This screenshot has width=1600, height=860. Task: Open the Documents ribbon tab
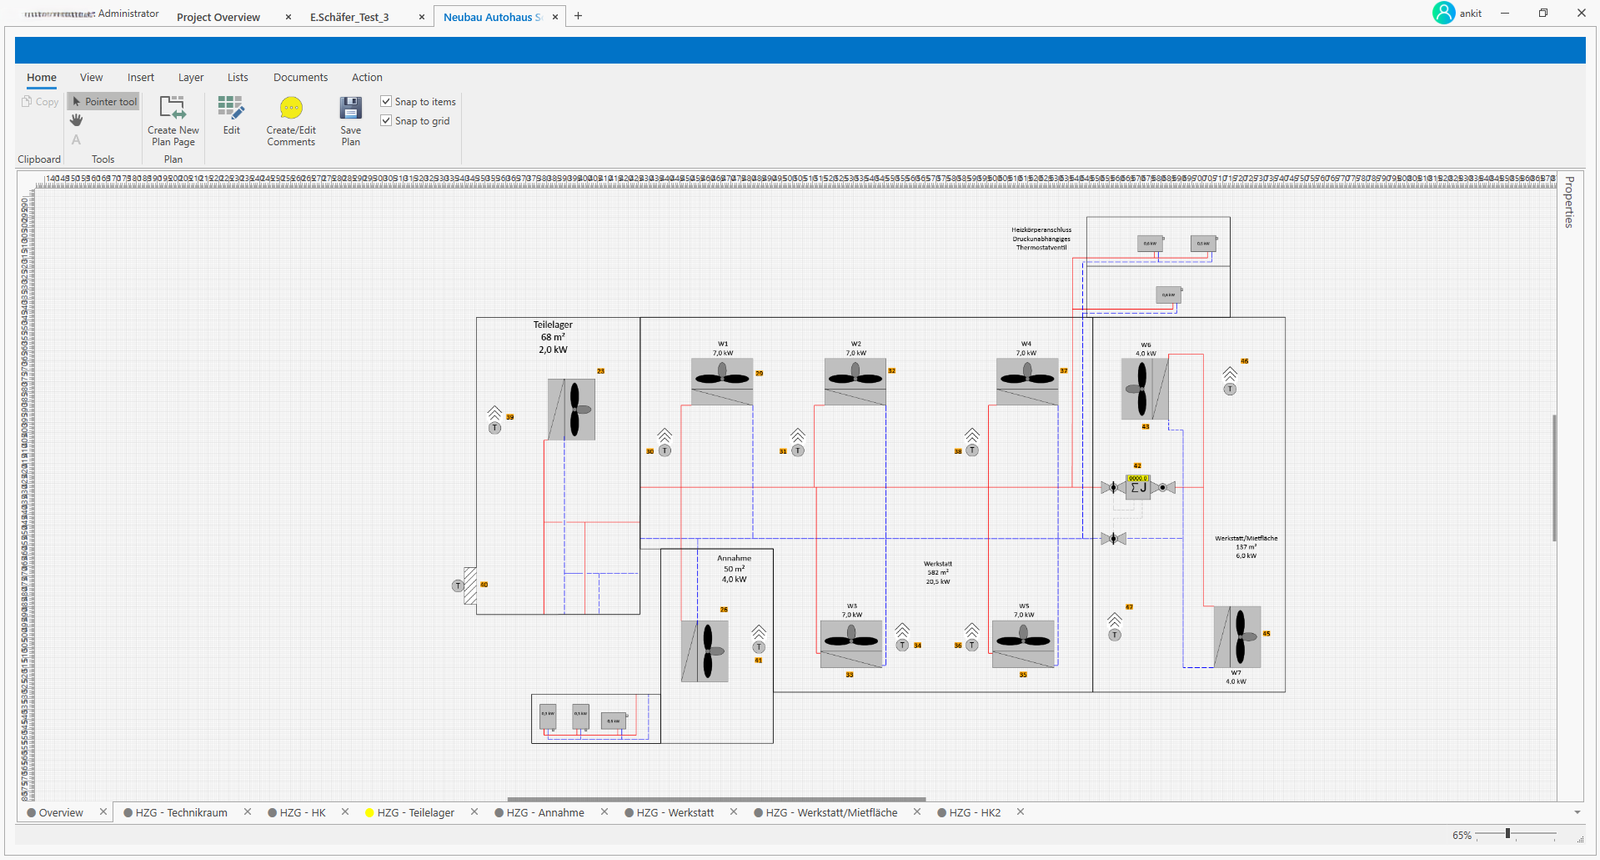point(300,77)
